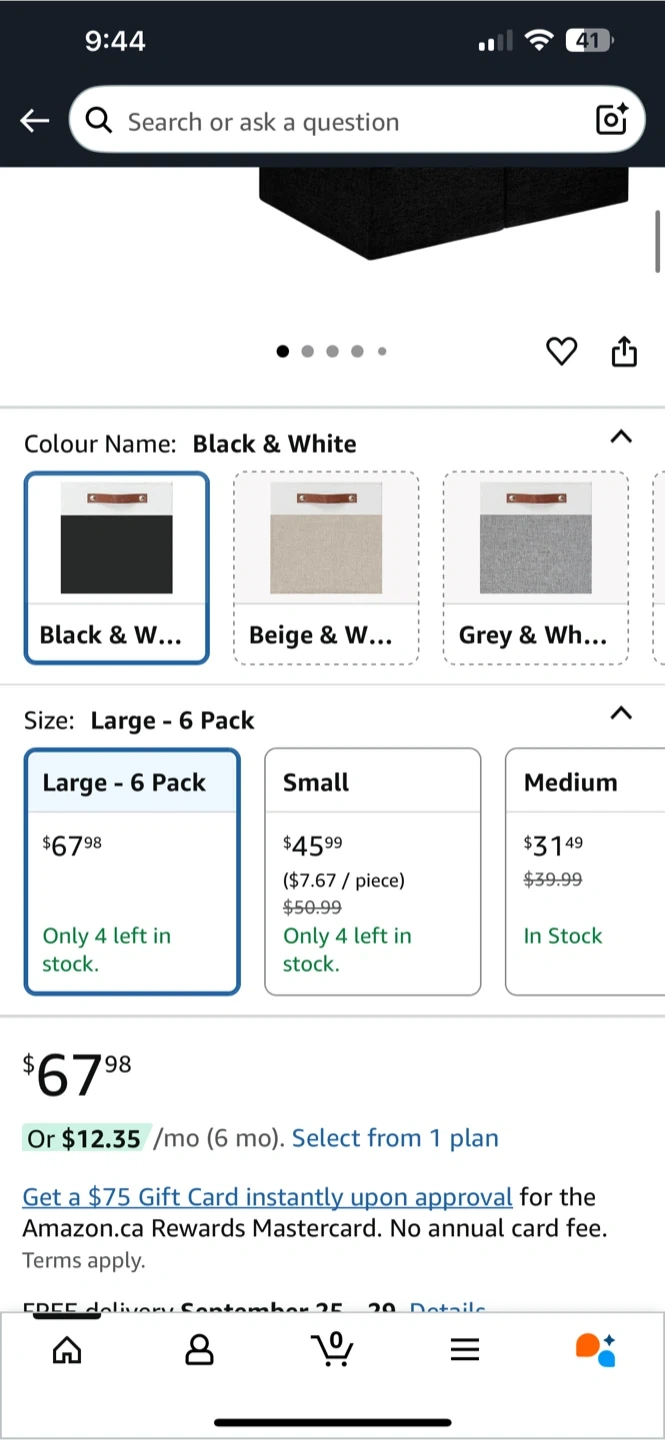Tap the back arrow icon
This screenshot has width=665, height=1440.
[34, 121]
